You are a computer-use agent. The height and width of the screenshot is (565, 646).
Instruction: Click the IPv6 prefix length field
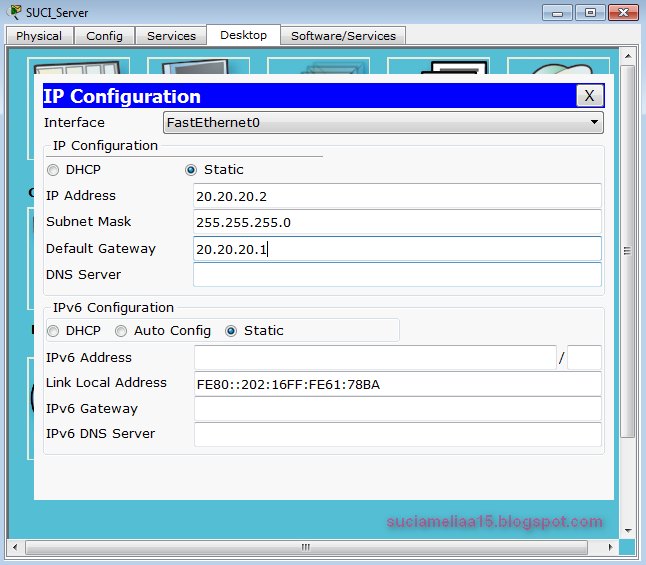[584, 357]
